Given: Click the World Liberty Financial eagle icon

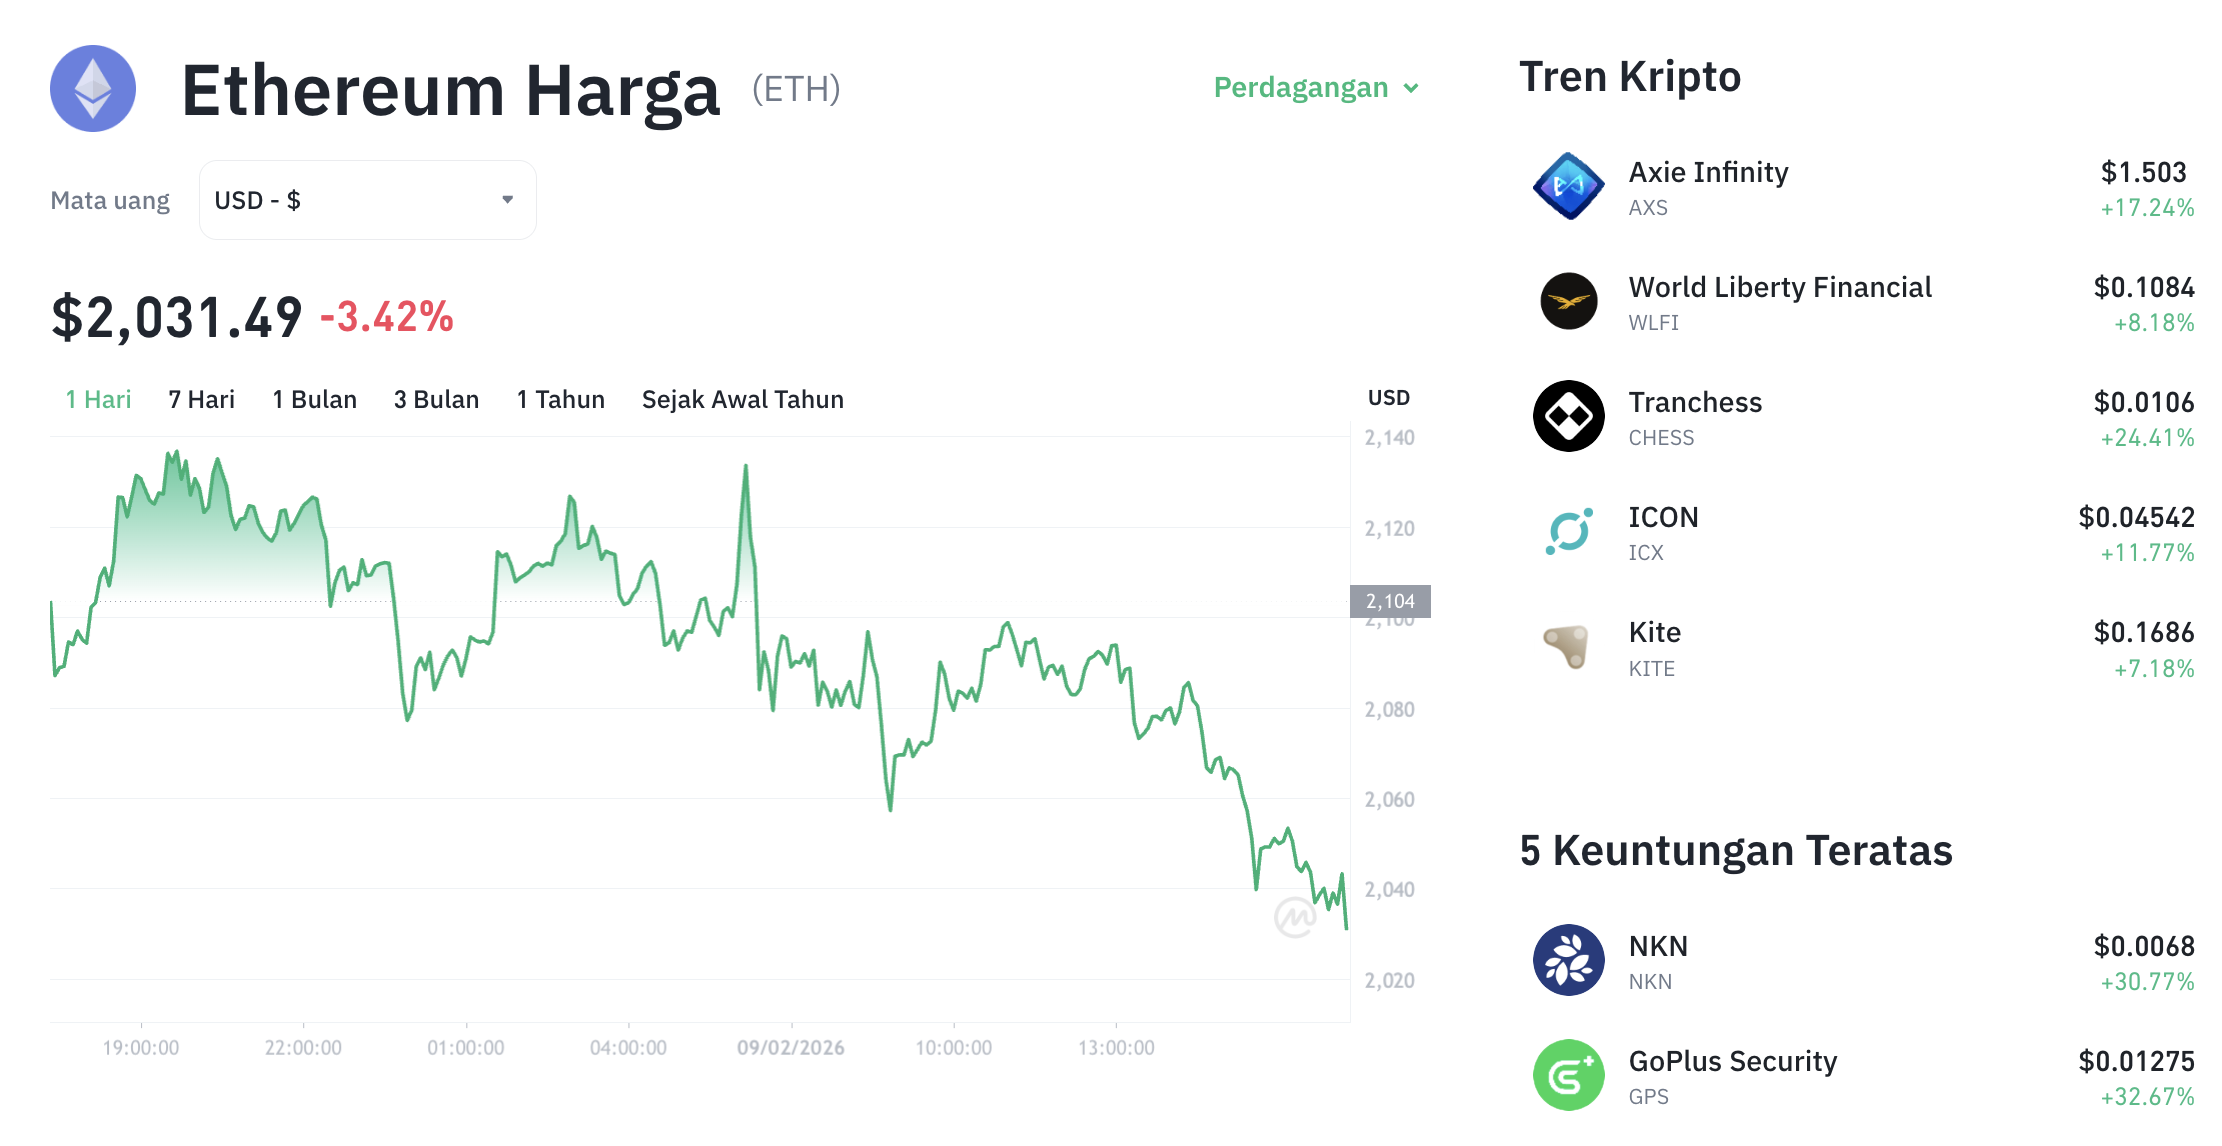Looking at the screenshot, I should 1569,302.
